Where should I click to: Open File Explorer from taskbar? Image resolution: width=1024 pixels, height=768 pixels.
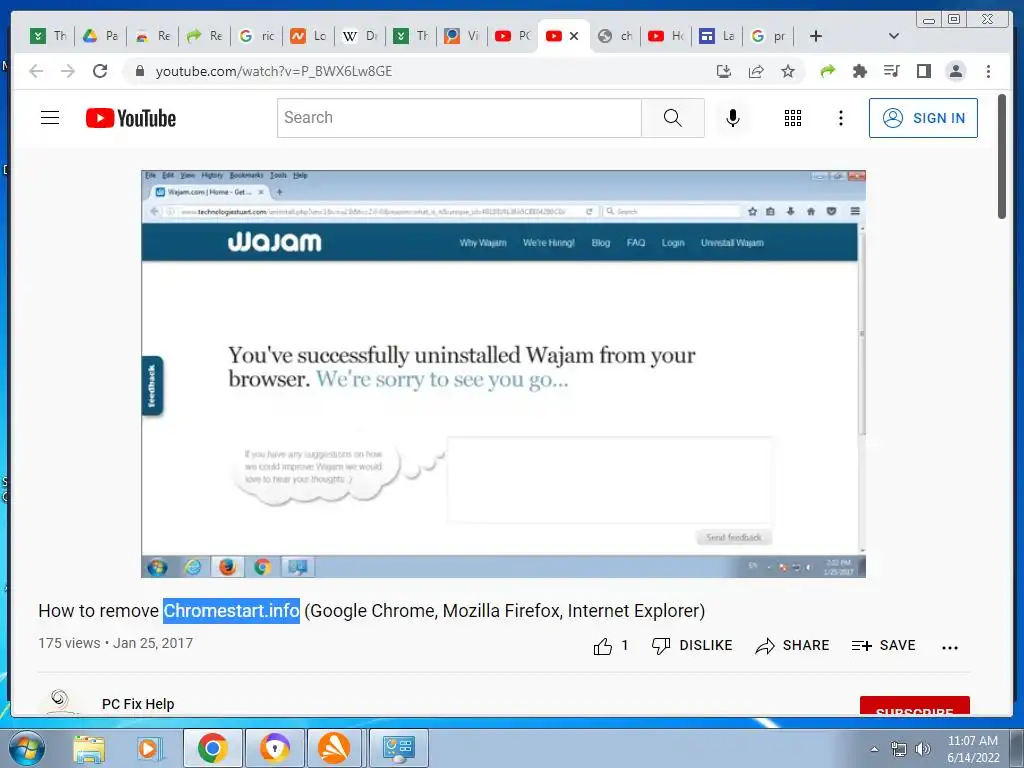[x=89, y=748]
